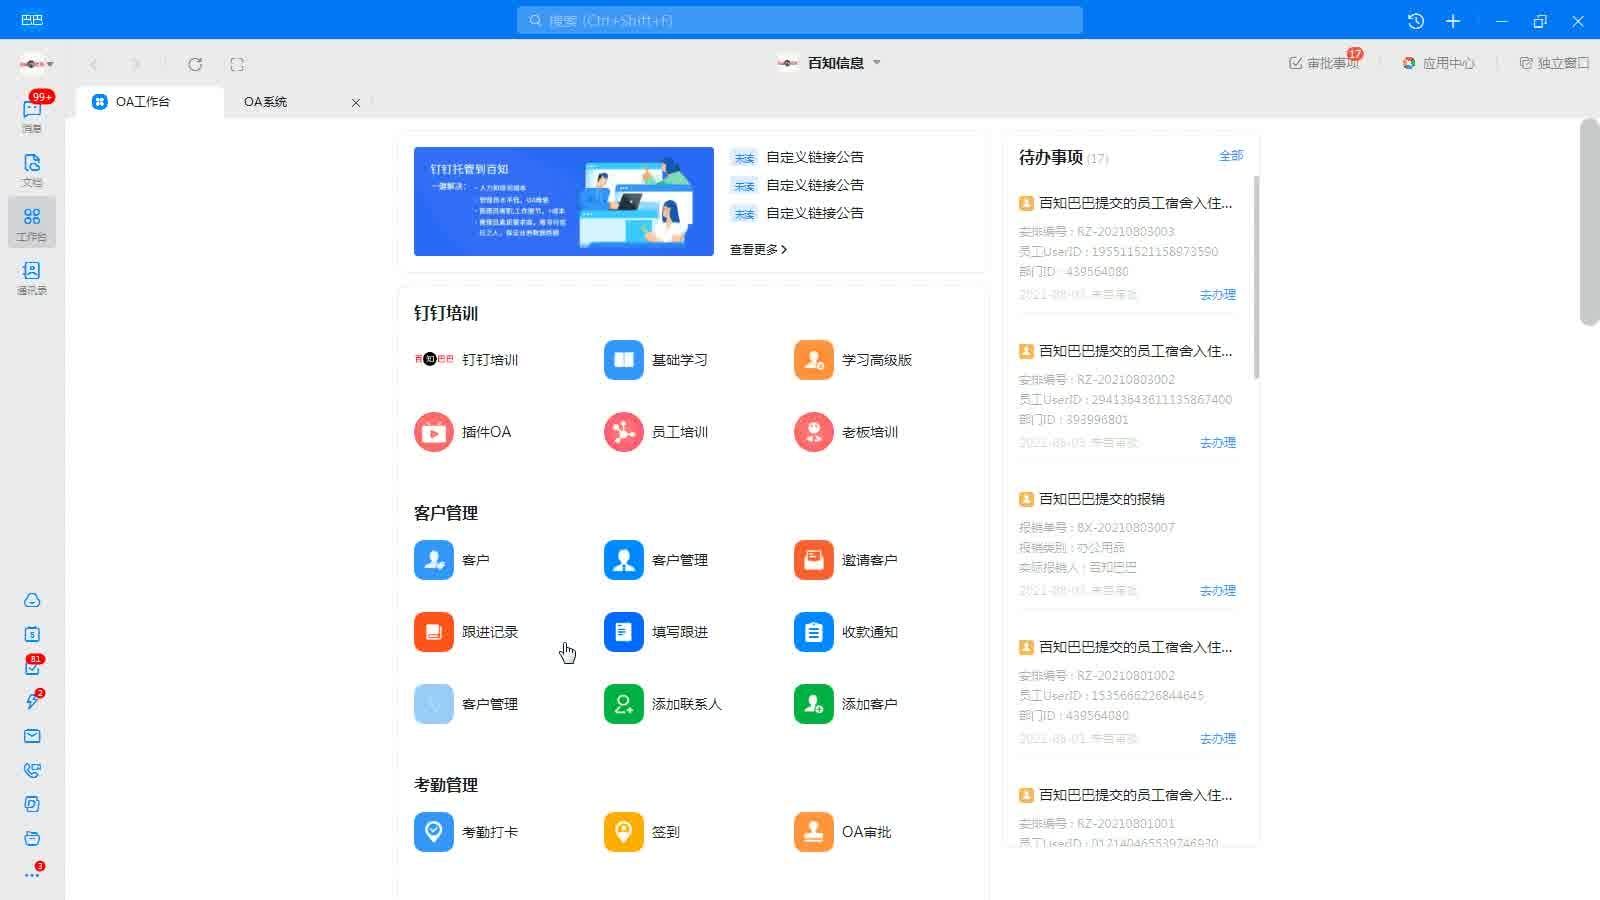Image resolution: width=1600 pixels, height=900 pixels.
Task: Click 去办理 for the 报销 request
Action: [x=1217, y=591]
